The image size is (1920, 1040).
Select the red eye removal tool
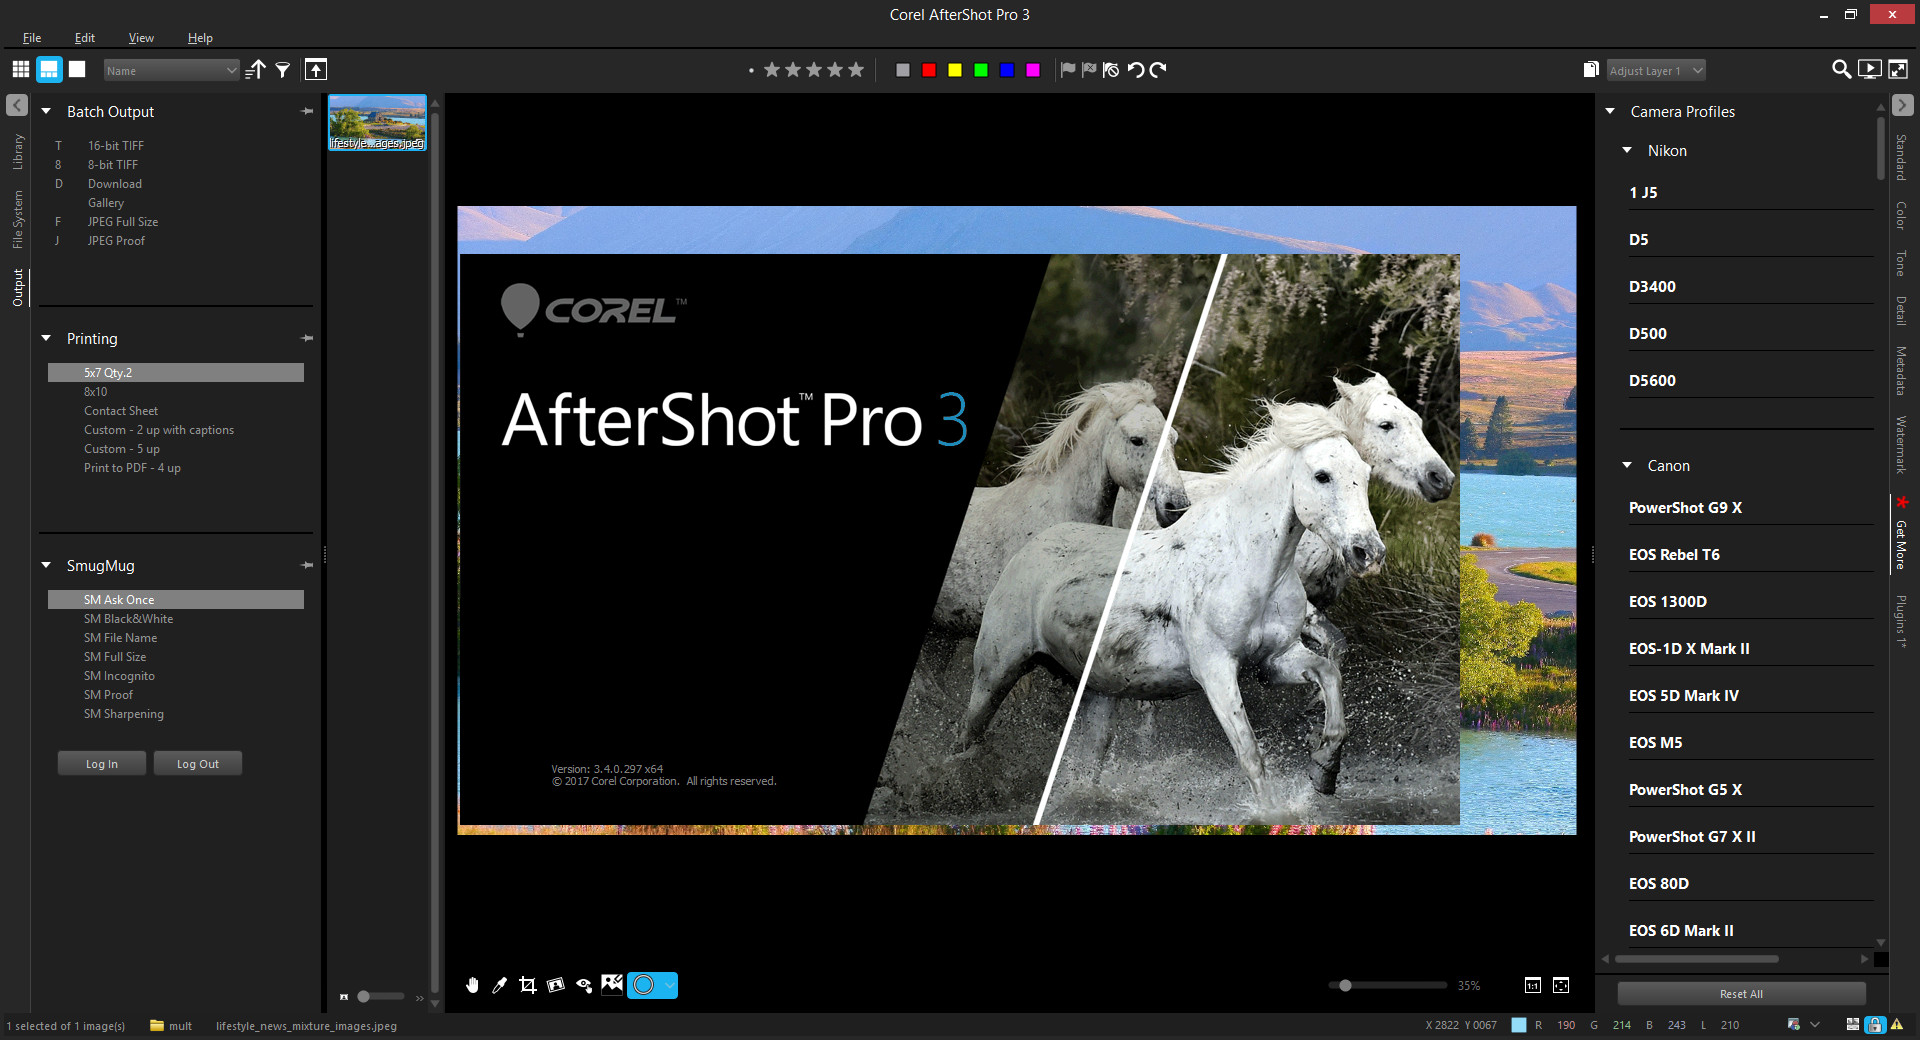(x=584, y=986)
